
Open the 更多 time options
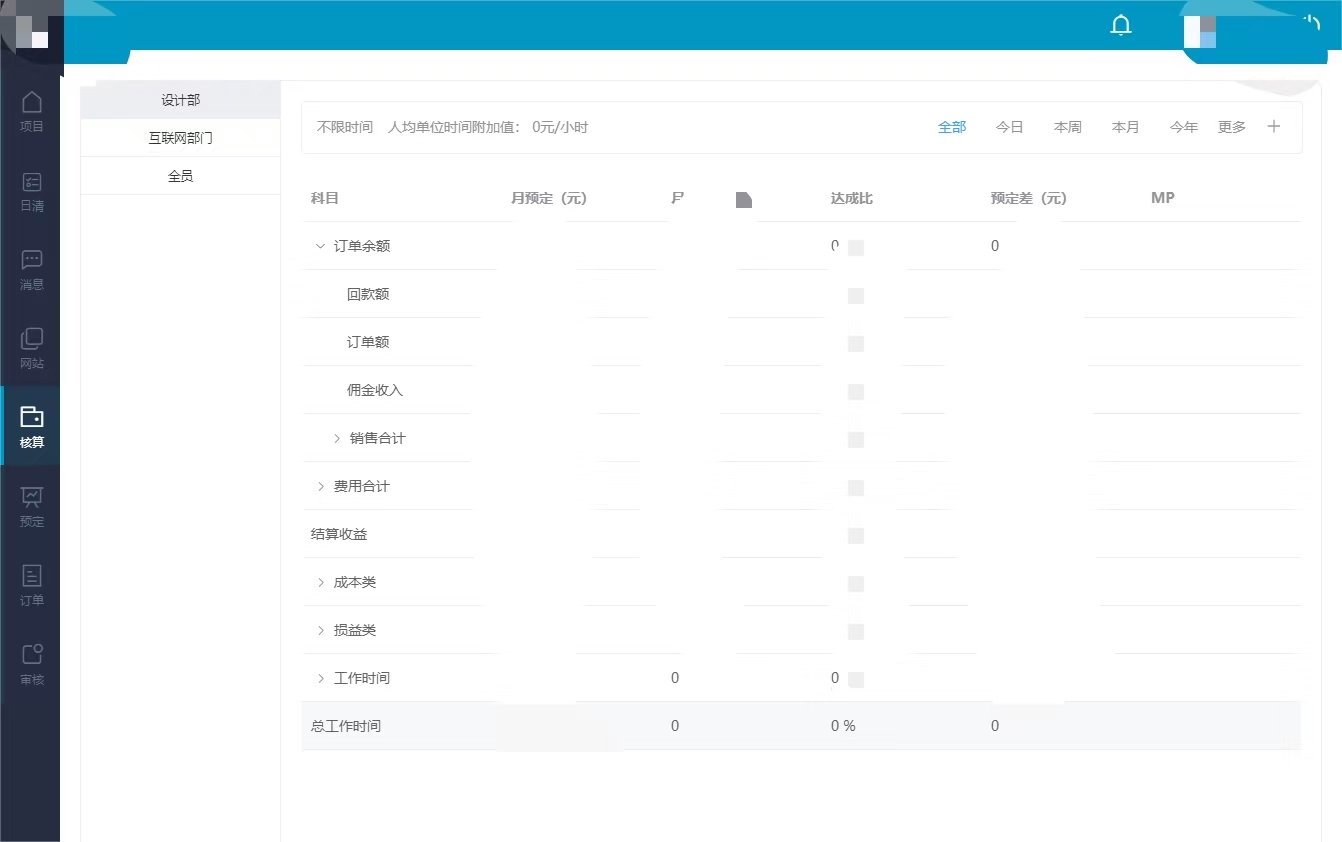[1232, 127]
